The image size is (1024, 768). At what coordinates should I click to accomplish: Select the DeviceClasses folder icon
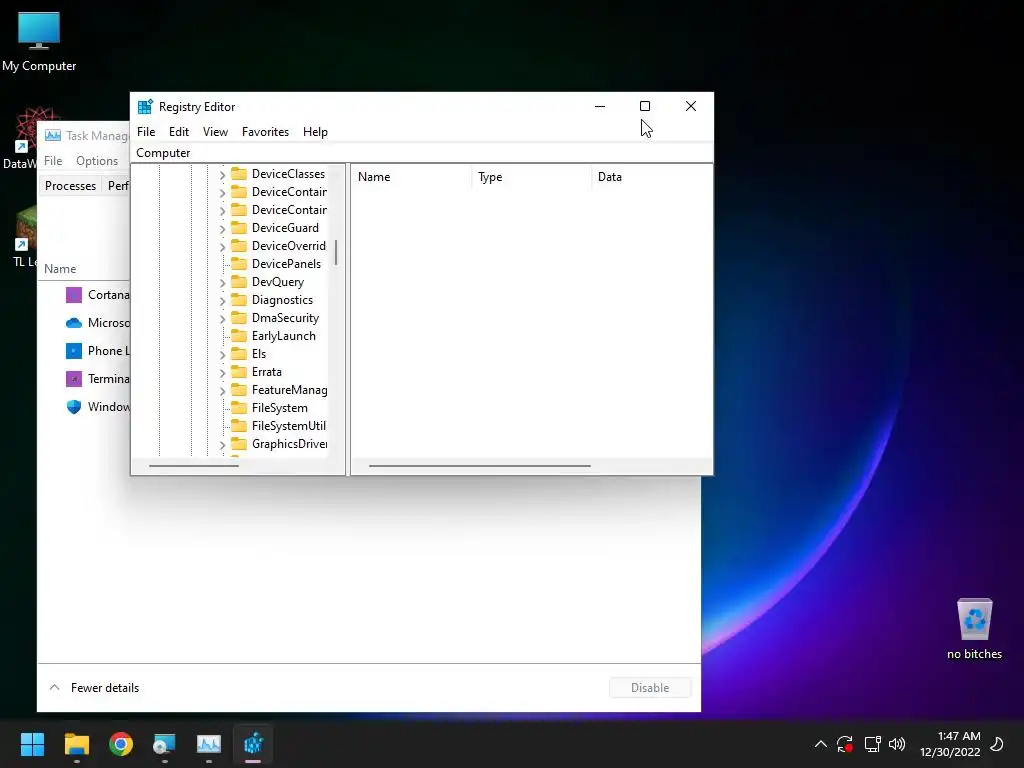(x=239, y=174)
